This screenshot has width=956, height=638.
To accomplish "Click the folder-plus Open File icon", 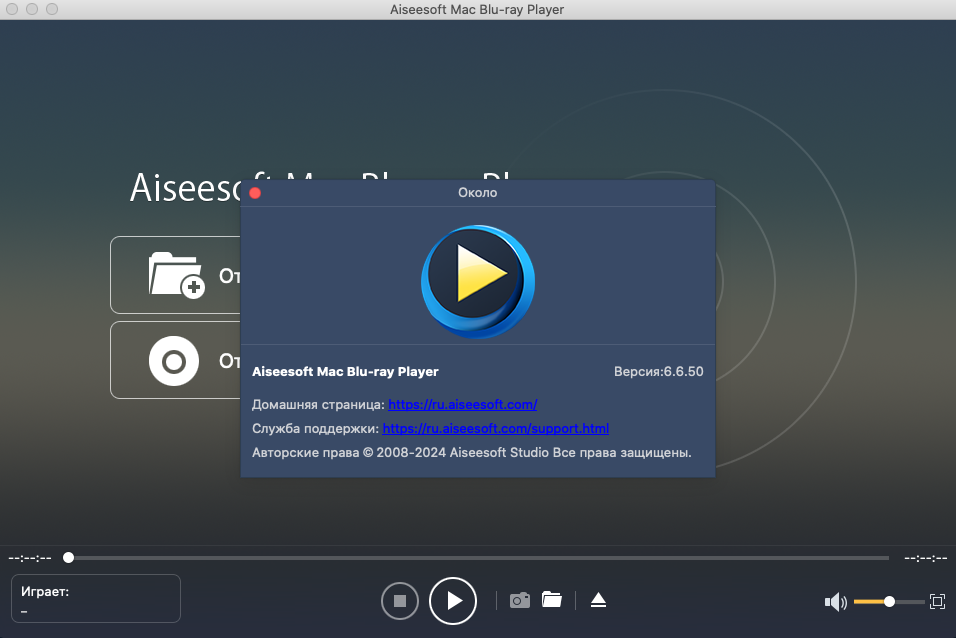I will click(176, 275).
